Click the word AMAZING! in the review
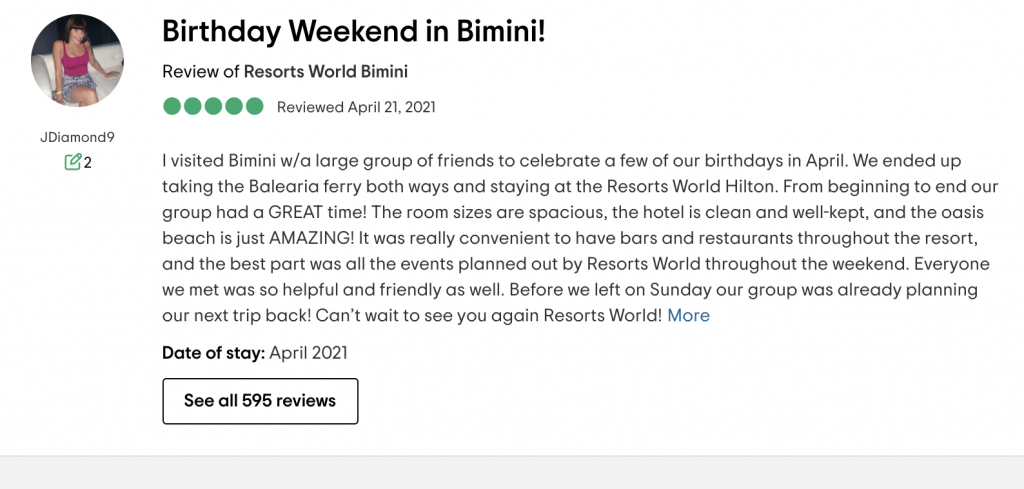 click(x=310, y=238)
